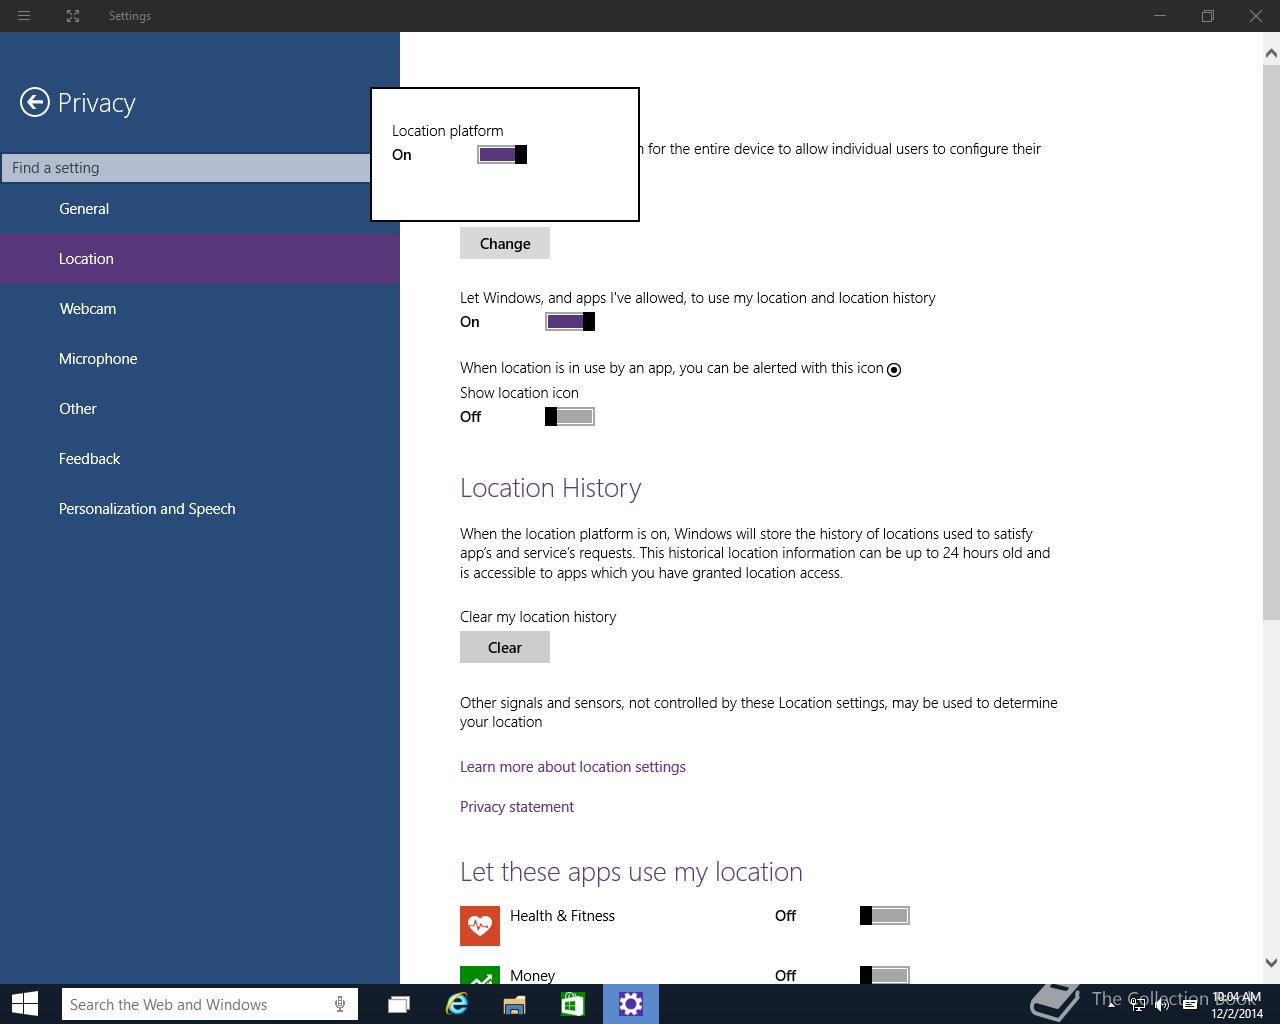Enable location for Health & Fitness
The image size is (1280, 1024).
[885, 915]
